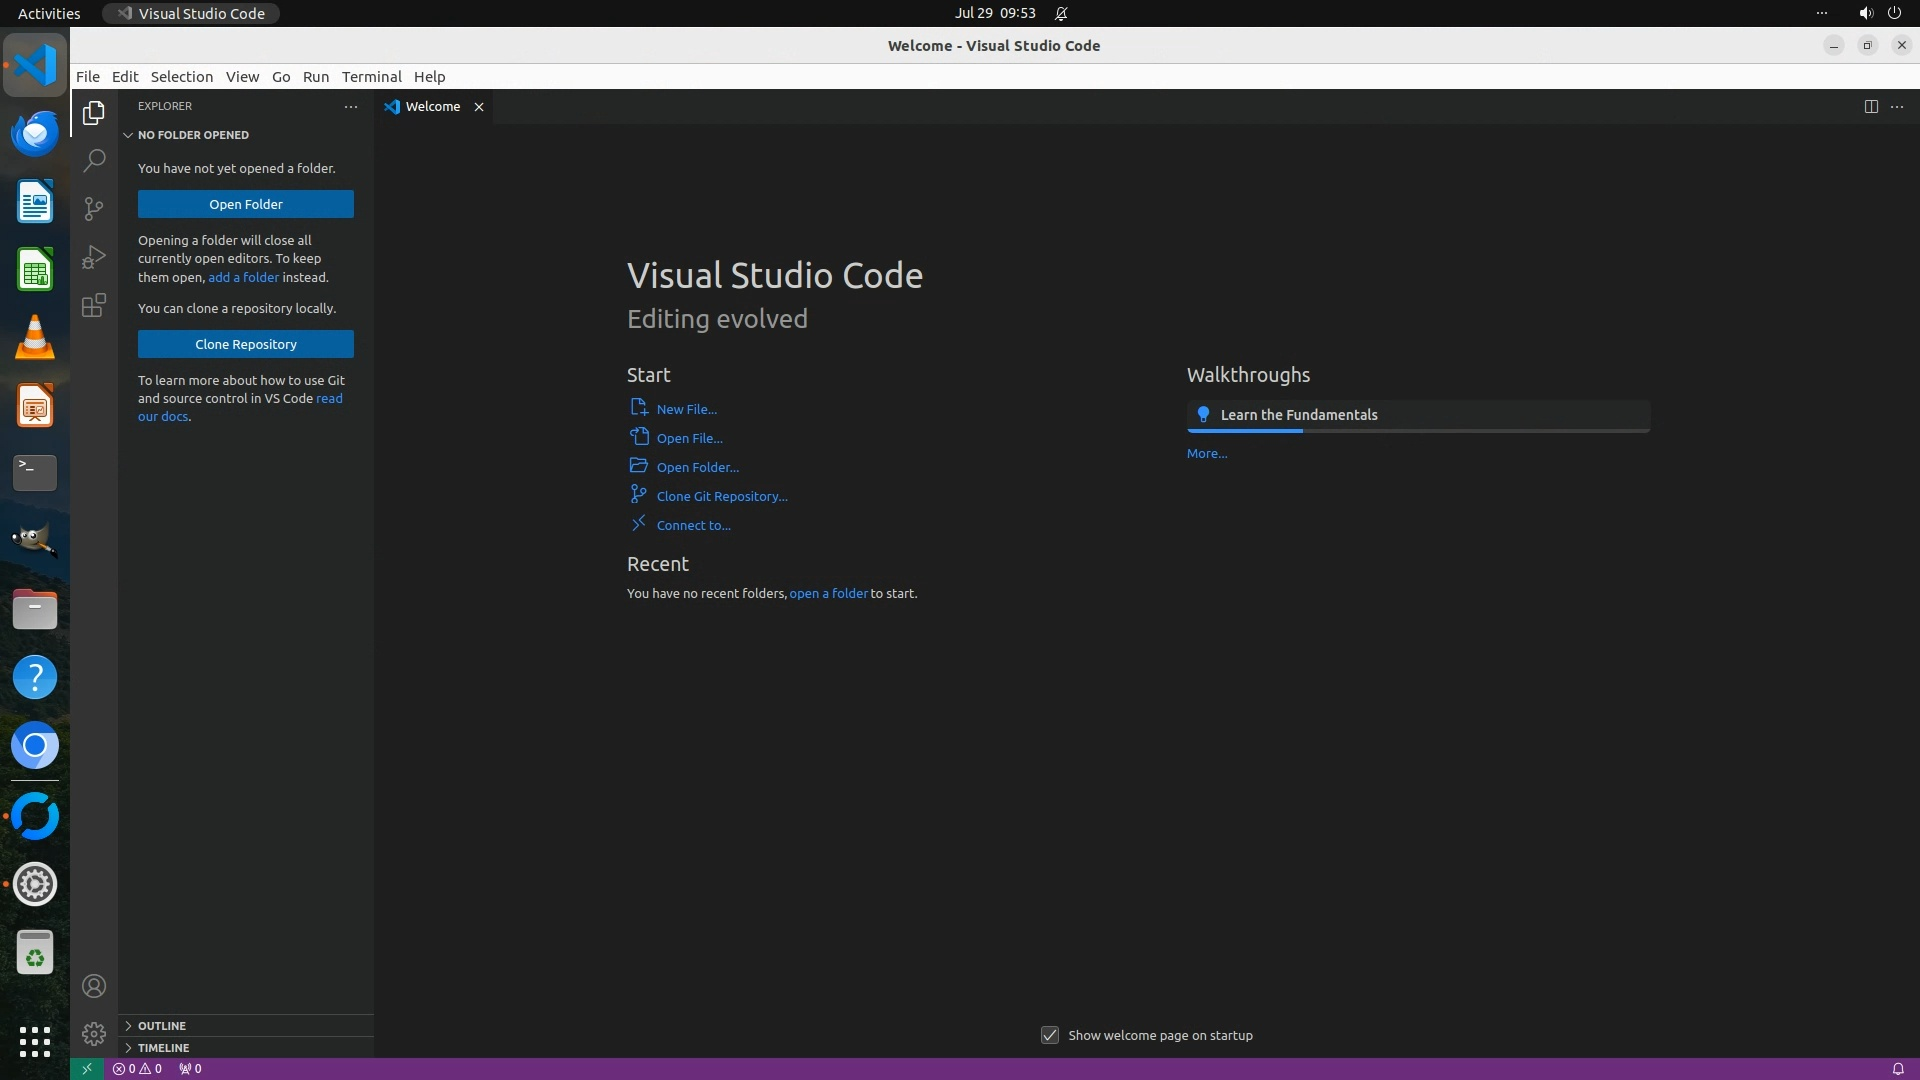
Task: Open the notifications bell in status bar
Action: [1897, 1068]
